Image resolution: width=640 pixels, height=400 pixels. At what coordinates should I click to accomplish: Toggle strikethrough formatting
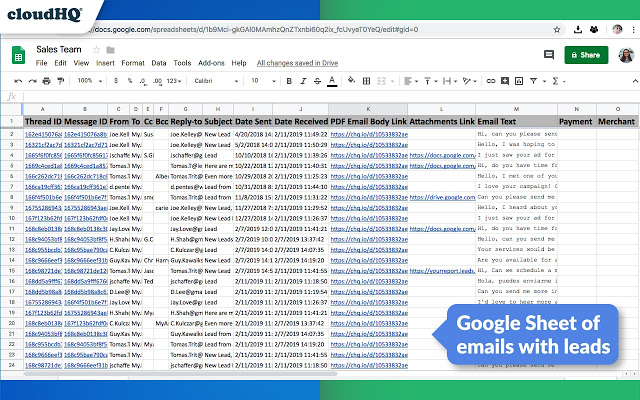pos(317,80)
